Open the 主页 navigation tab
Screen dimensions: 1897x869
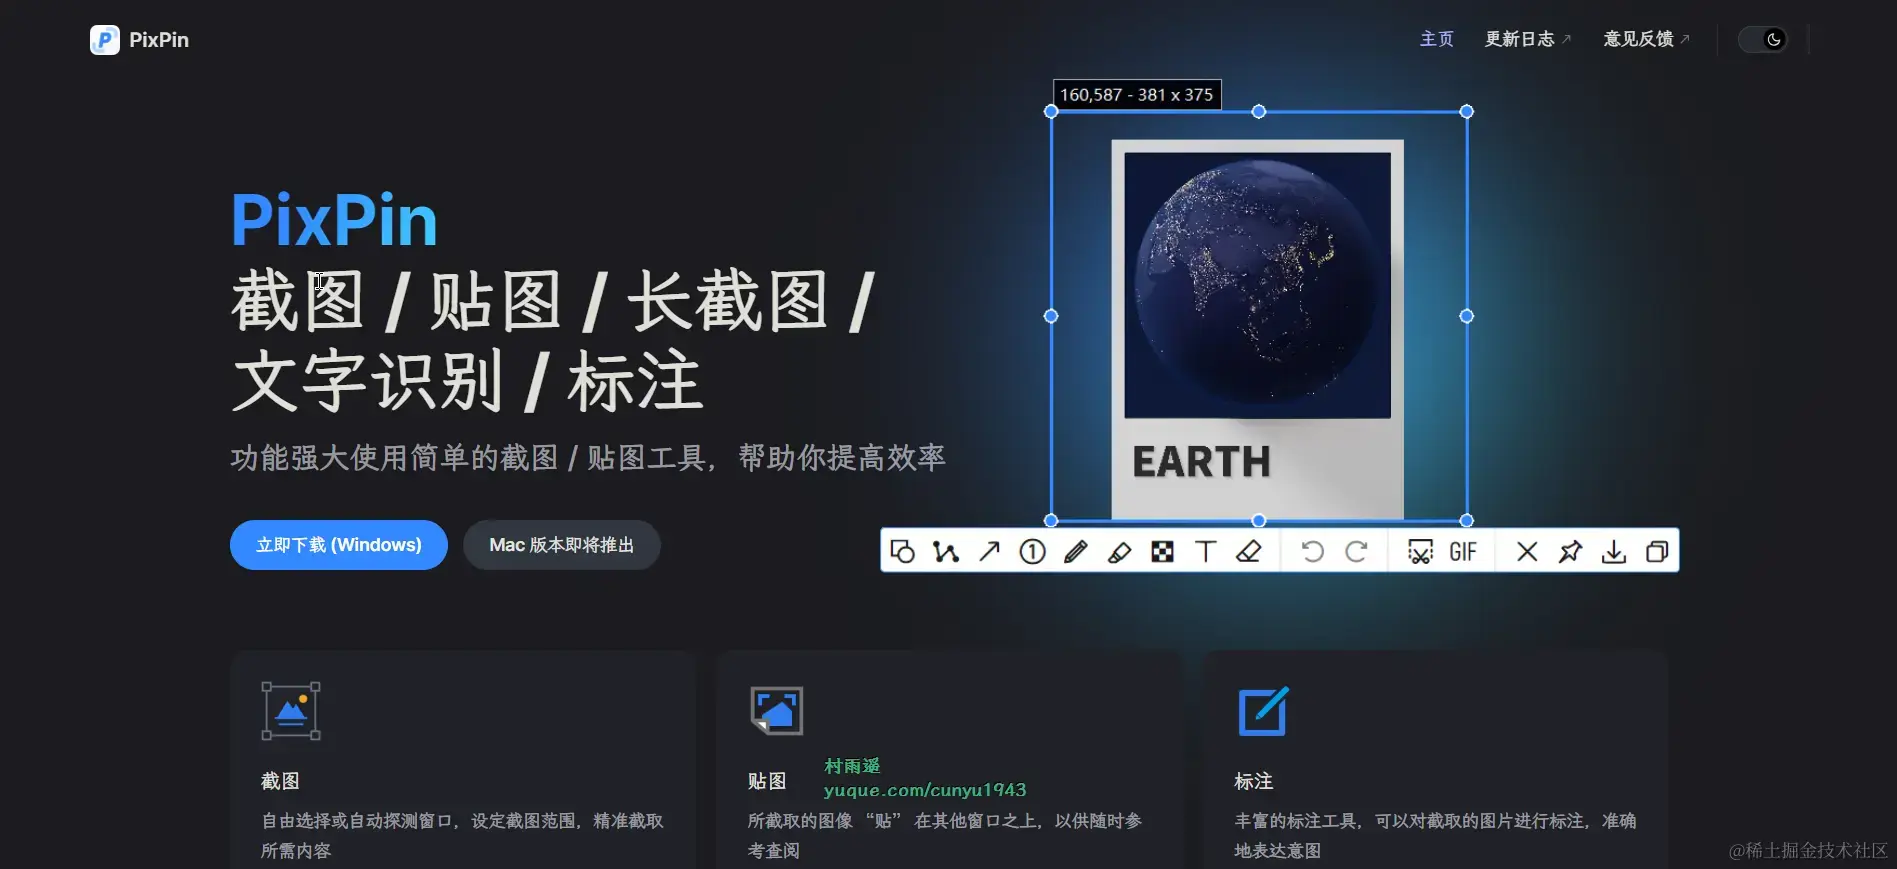point(1437,39)
